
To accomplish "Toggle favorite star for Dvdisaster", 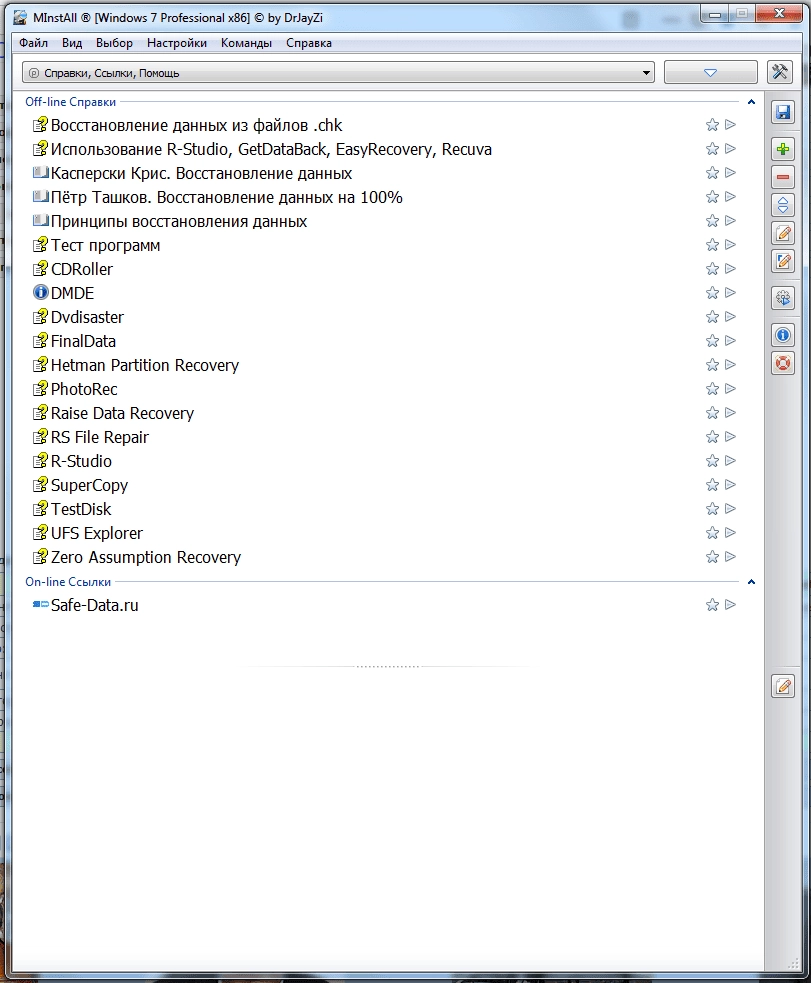I will click(x=712, y=317).
